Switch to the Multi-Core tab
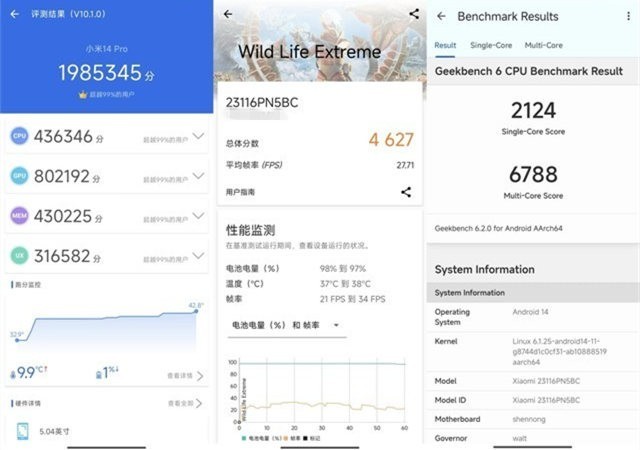This screenshot has height=450, width=640. tap(544, 45)
